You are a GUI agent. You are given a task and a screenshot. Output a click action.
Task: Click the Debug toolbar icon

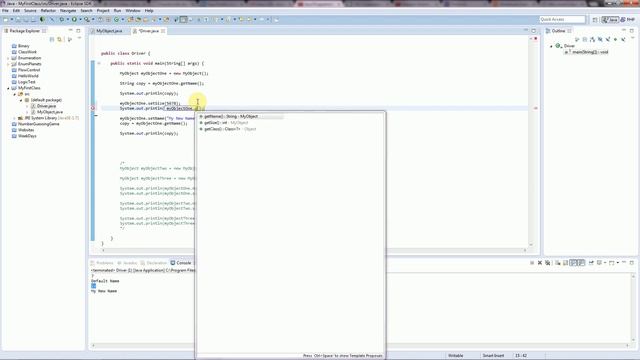[62, 20]
